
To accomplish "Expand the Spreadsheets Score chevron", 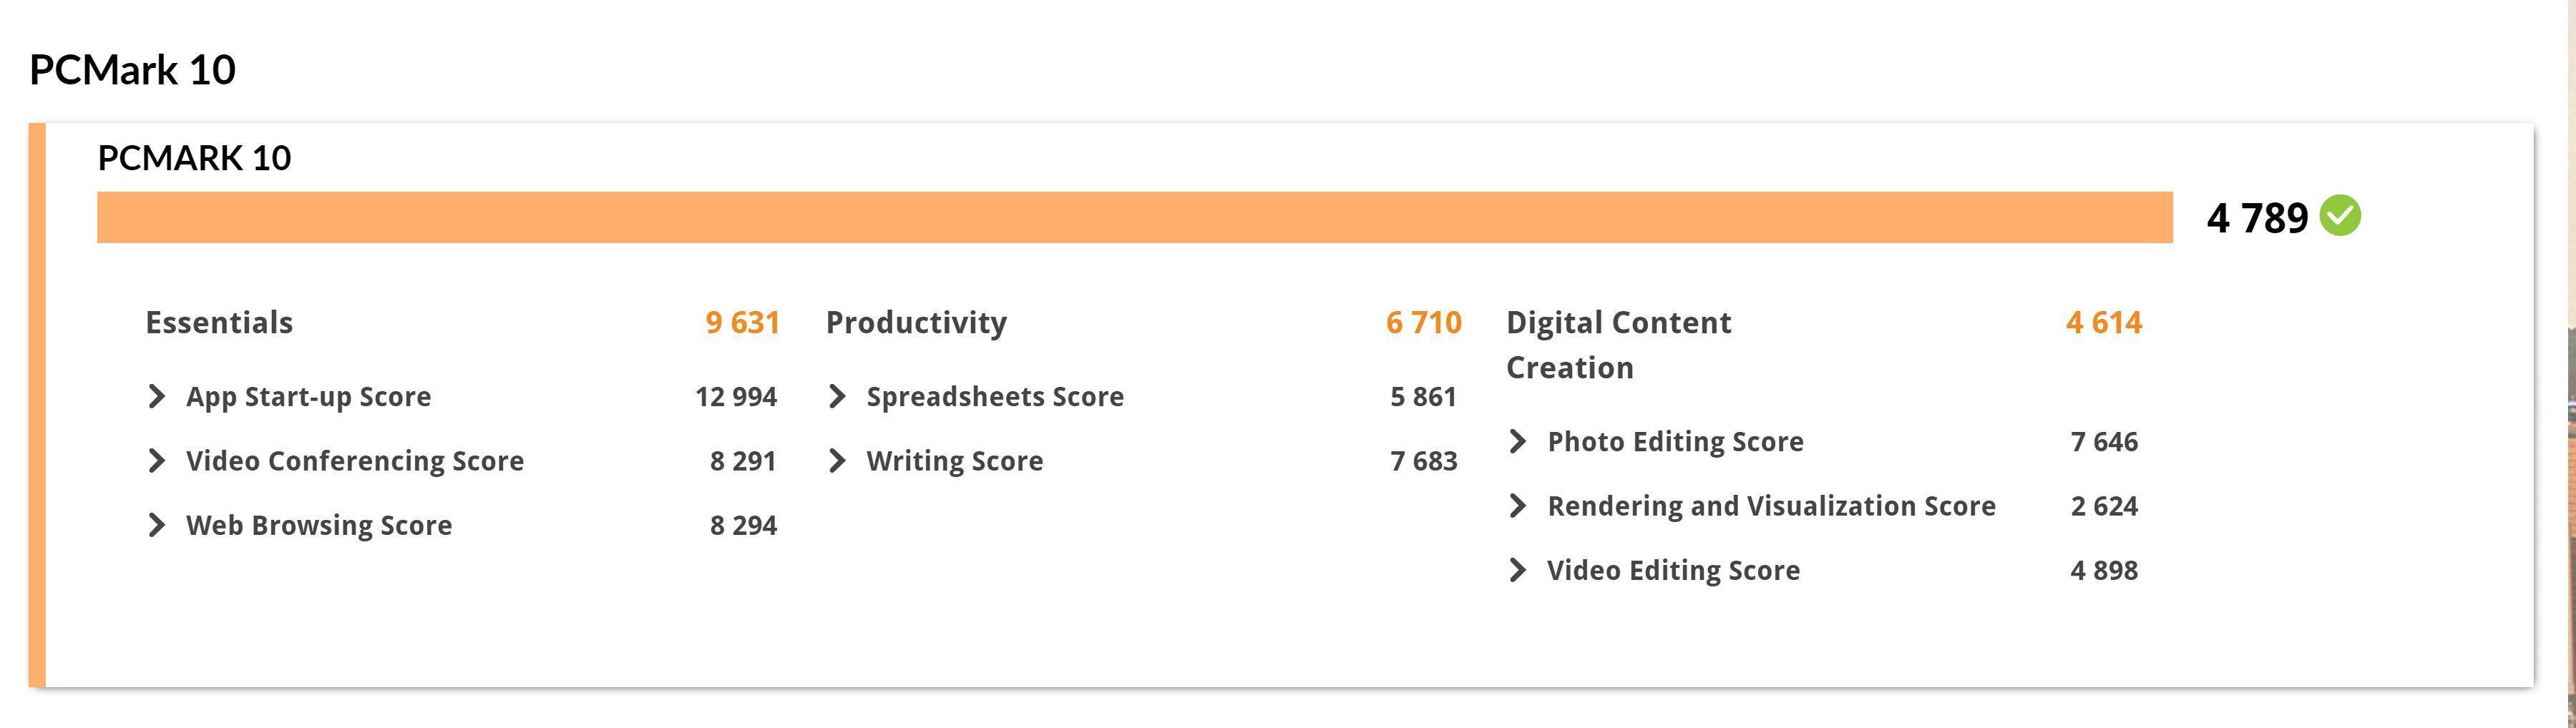I will [837, 396].
